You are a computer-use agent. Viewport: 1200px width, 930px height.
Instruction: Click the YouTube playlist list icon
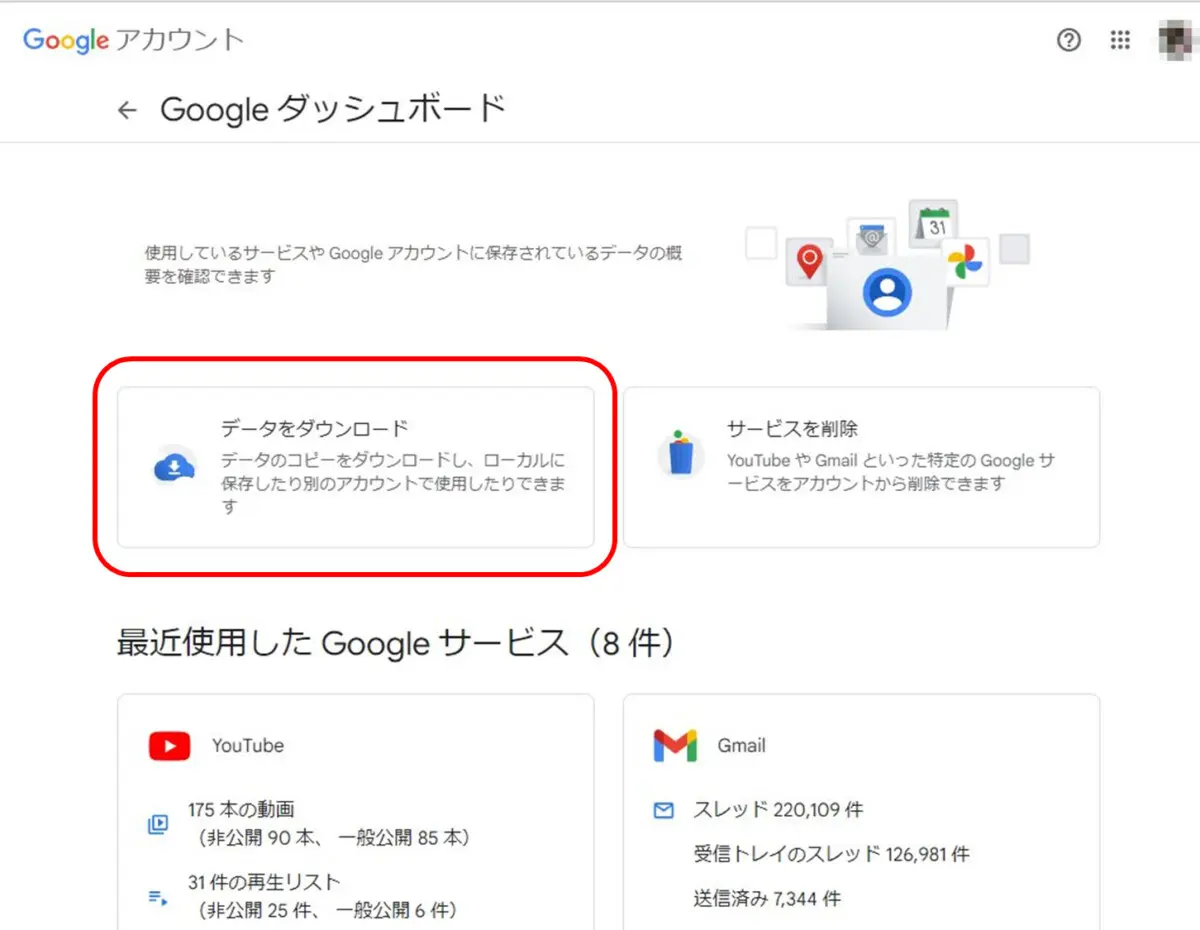pyautogui.click(x=158, y=898)
